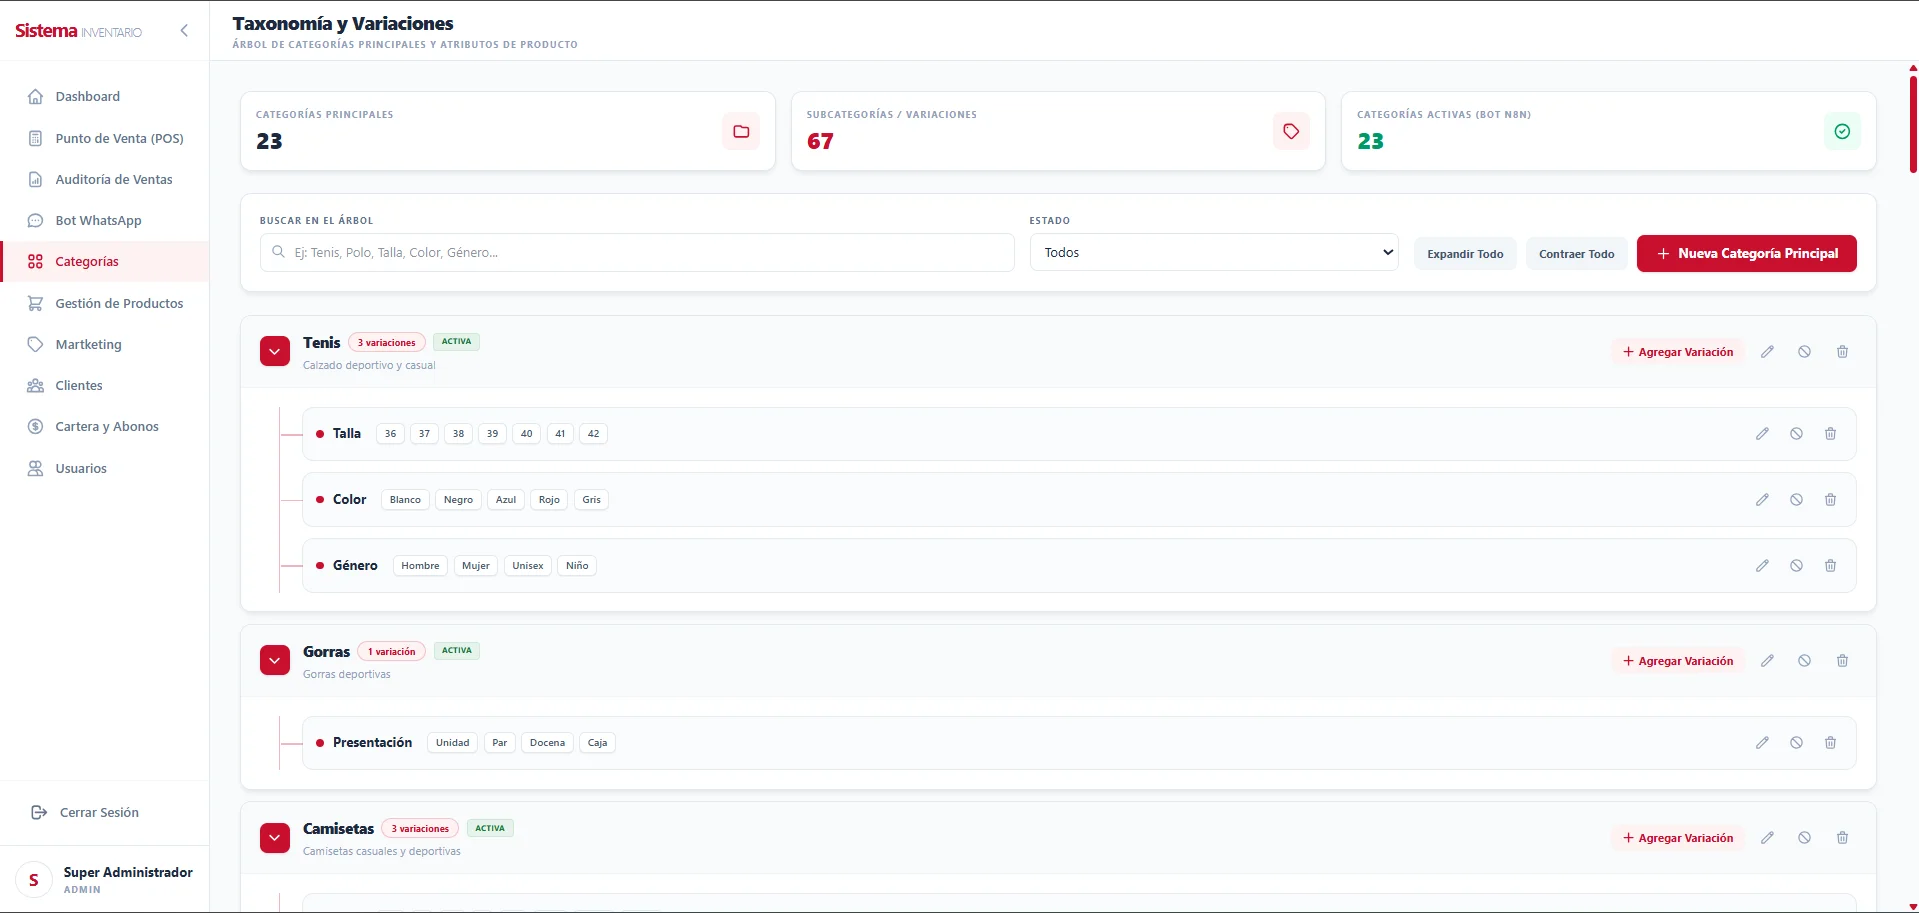Viewport: 1919px width, 913px height.
Task: Open the Estado dropdown showing Todos
Action: pyautogui.click(x=1214, y=253)
